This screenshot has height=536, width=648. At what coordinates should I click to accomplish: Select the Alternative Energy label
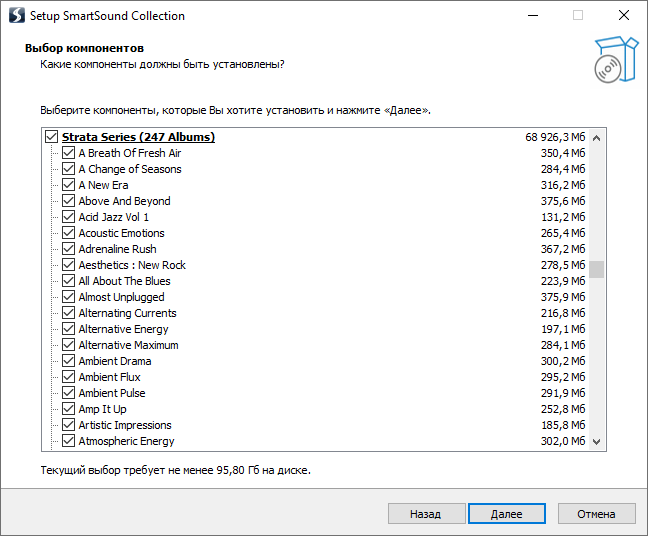pyautogui.click(x=124, y=329)
